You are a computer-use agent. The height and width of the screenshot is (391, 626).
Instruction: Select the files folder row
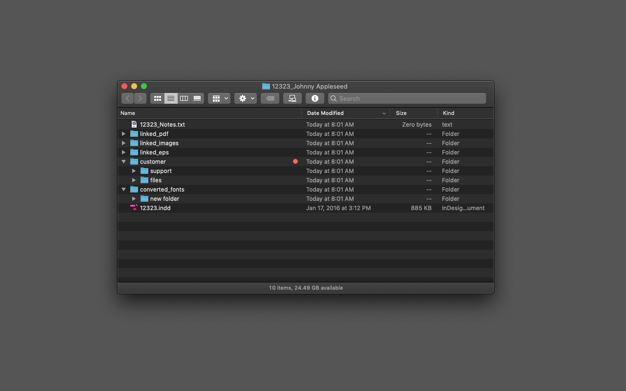pyautogui.click(x=306, y=180)
